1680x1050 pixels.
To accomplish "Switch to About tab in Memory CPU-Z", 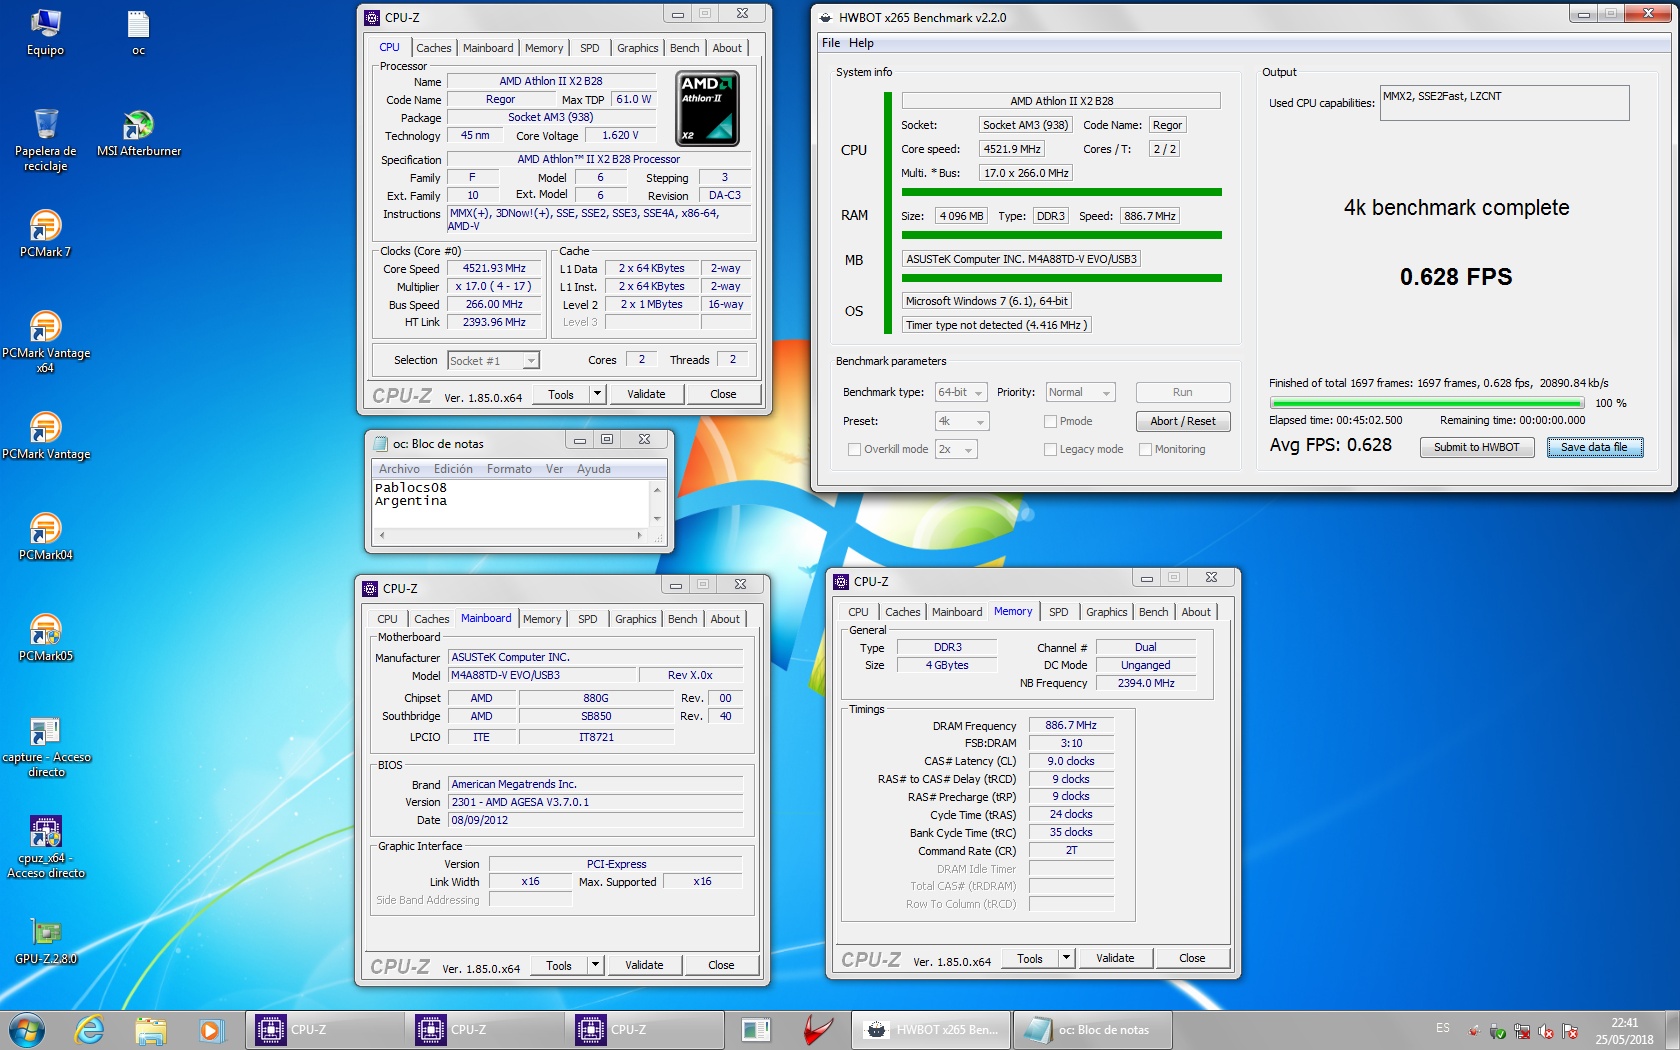I will pyautogui.click(x=1195, y=612).
